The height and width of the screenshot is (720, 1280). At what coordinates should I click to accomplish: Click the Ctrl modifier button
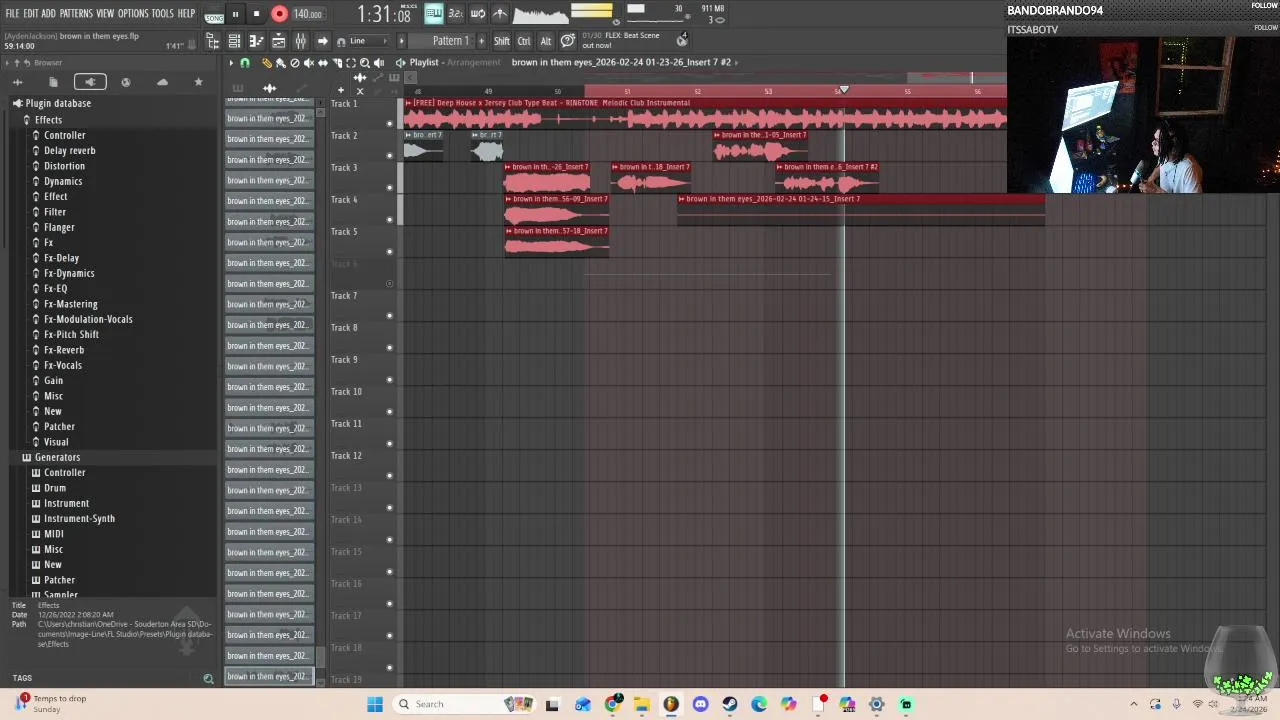tap(524, 41)
